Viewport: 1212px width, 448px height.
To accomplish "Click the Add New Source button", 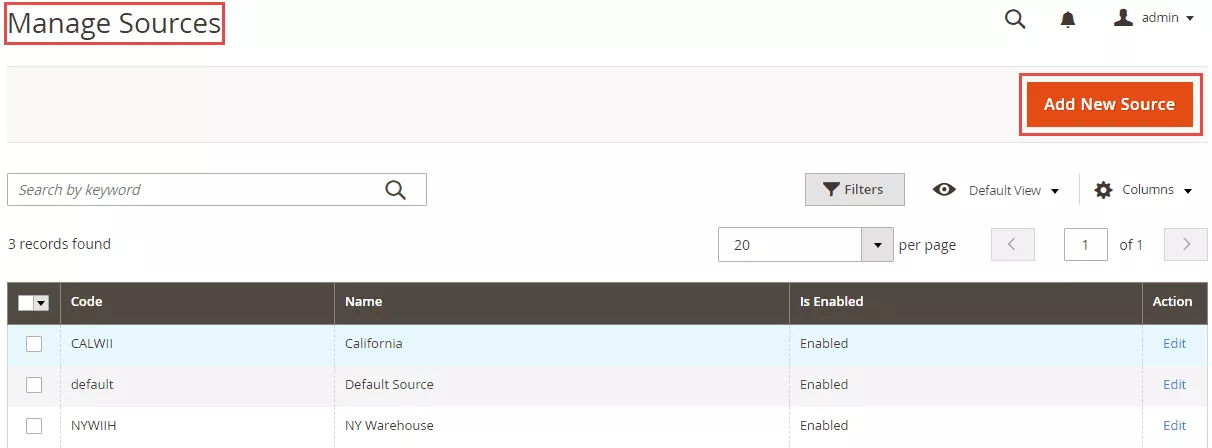I will (1109, 104).
